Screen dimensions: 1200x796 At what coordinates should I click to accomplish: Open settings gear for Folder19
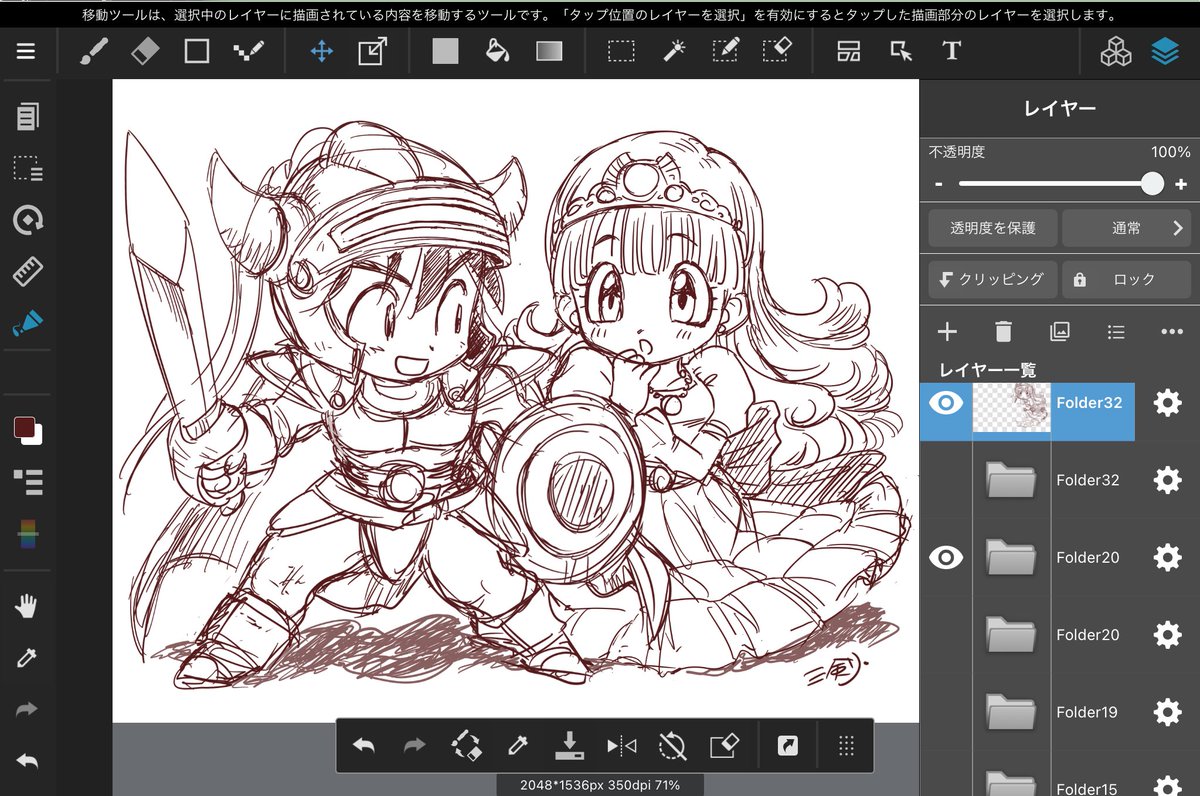point(1167,712)
